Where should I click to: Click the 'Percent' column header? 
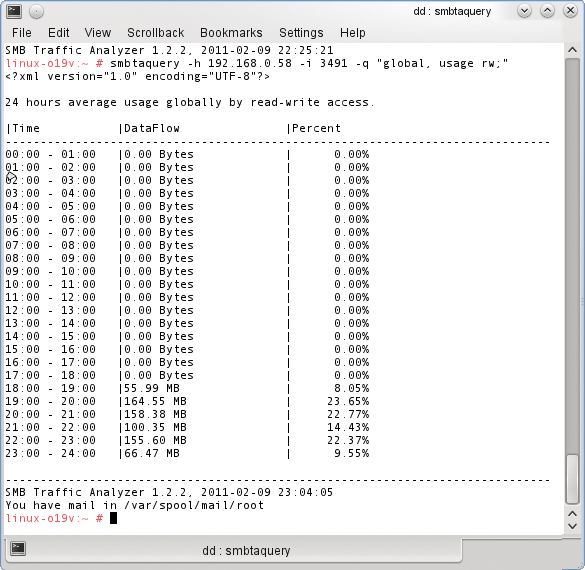tap(316, 128)
